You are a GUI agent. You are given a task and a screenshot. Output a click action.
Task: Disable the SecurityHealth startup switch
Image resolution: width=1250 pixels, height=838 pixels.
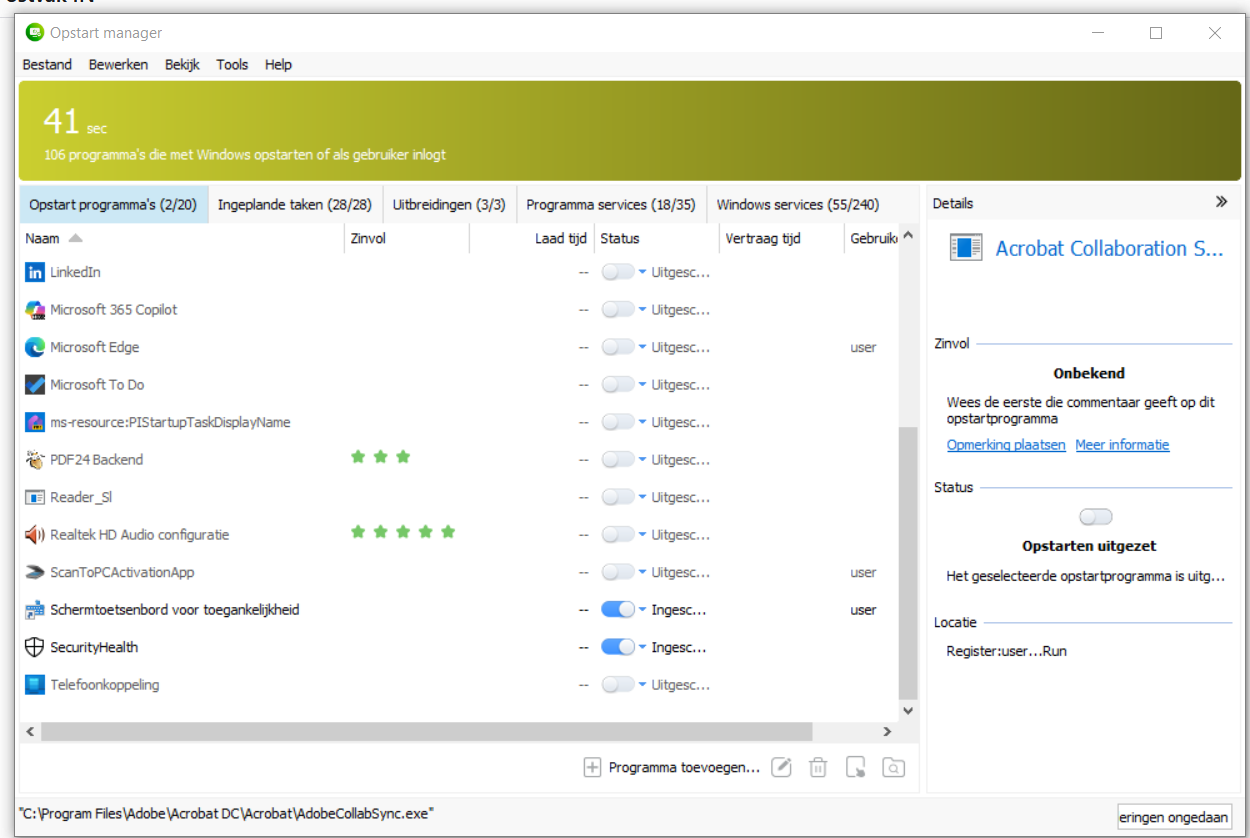pos(618,647)
